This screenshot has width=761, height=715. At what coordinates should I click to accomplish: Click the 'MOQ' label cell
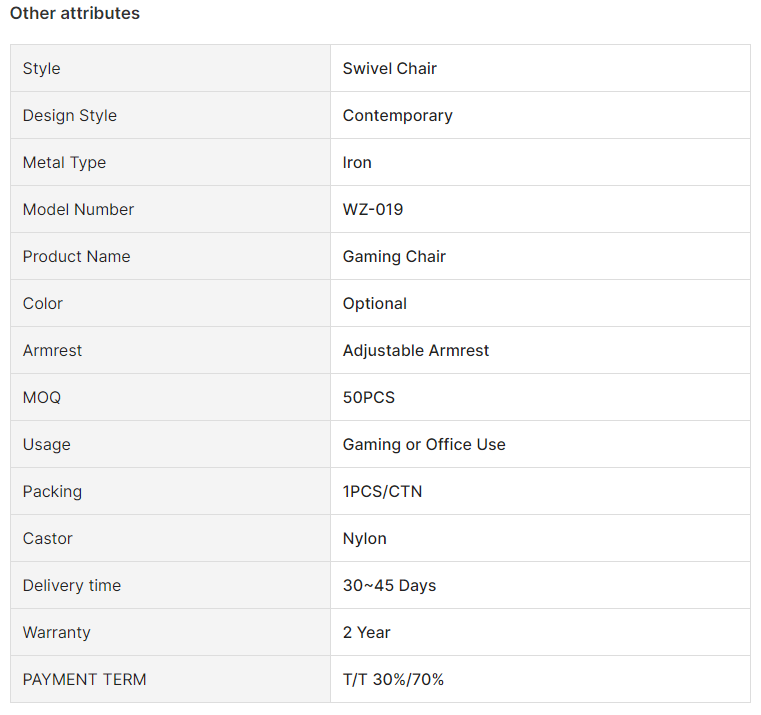(x=170, y=398)
